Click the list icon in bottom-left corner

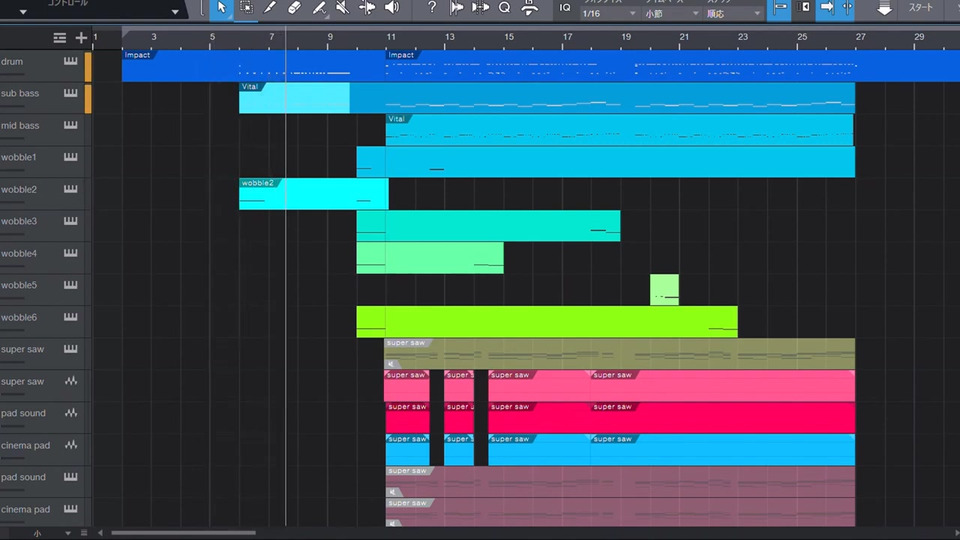(x=84, y=533)
